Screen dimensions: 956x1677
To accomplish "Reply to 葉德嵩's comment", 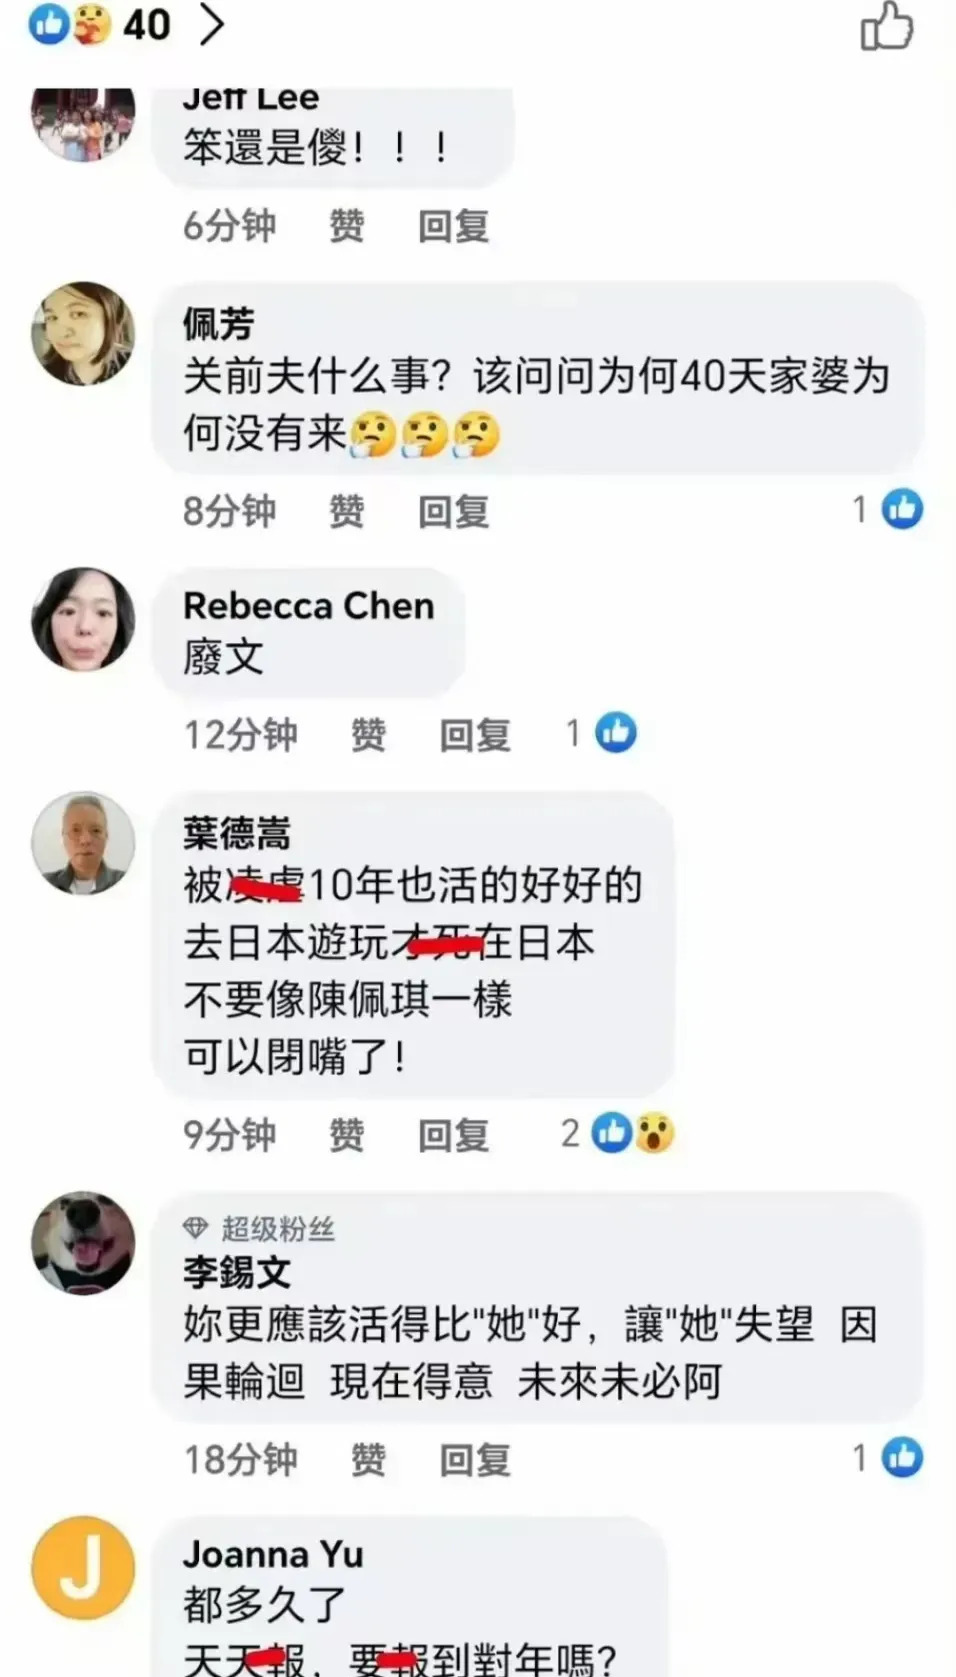I will point(453,1135).
